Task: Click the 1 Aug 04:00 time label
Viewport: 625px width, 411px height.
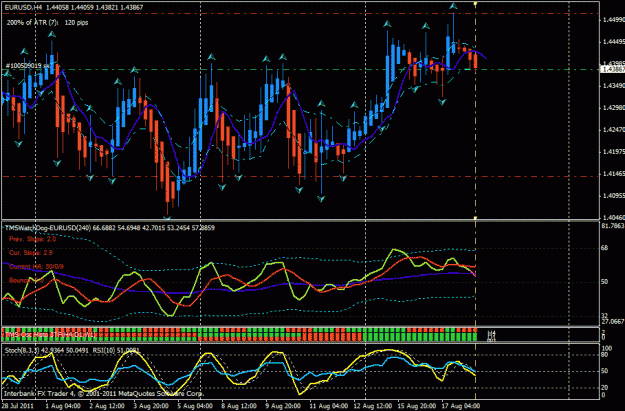Action: point(63,406)
